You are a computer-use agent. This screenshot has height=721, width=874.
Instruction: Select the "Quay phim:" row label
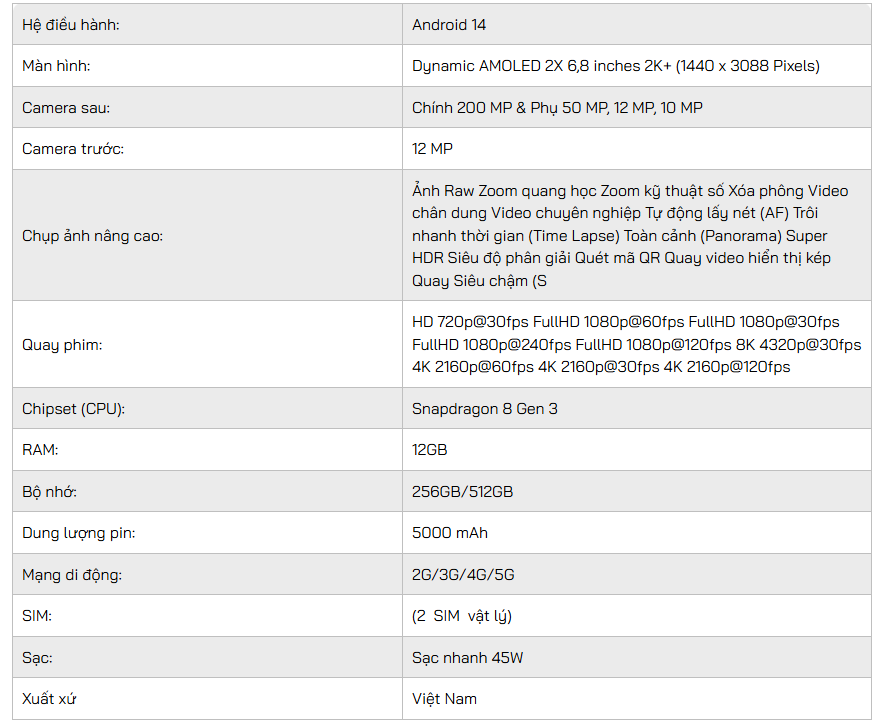pyautogui.click(x=62, y=345)
